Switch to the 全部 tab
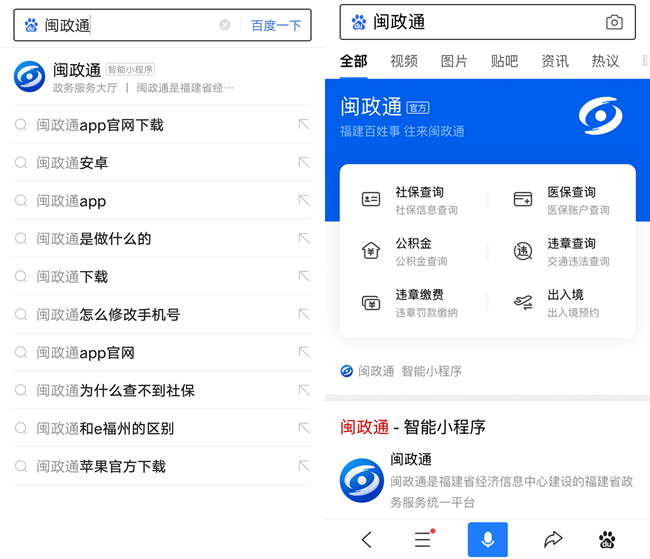 click(353, 61)
